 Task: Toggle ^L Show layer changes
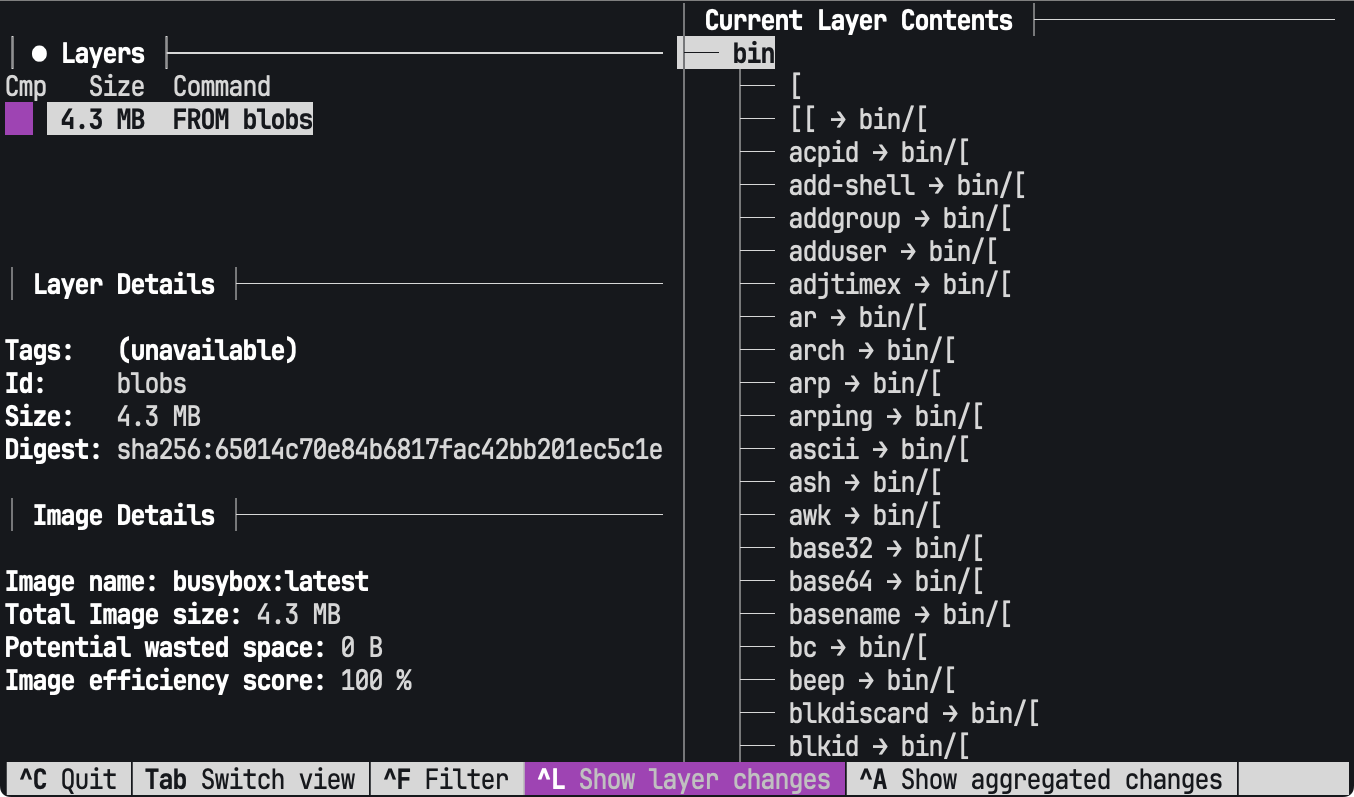[x=684, y=779]
